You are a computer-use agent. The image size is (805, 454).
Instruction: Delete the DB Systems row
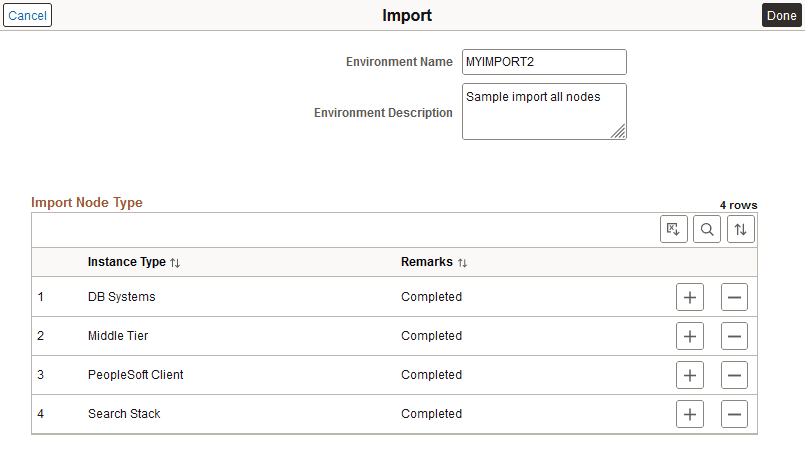click(x=734, y=297)
